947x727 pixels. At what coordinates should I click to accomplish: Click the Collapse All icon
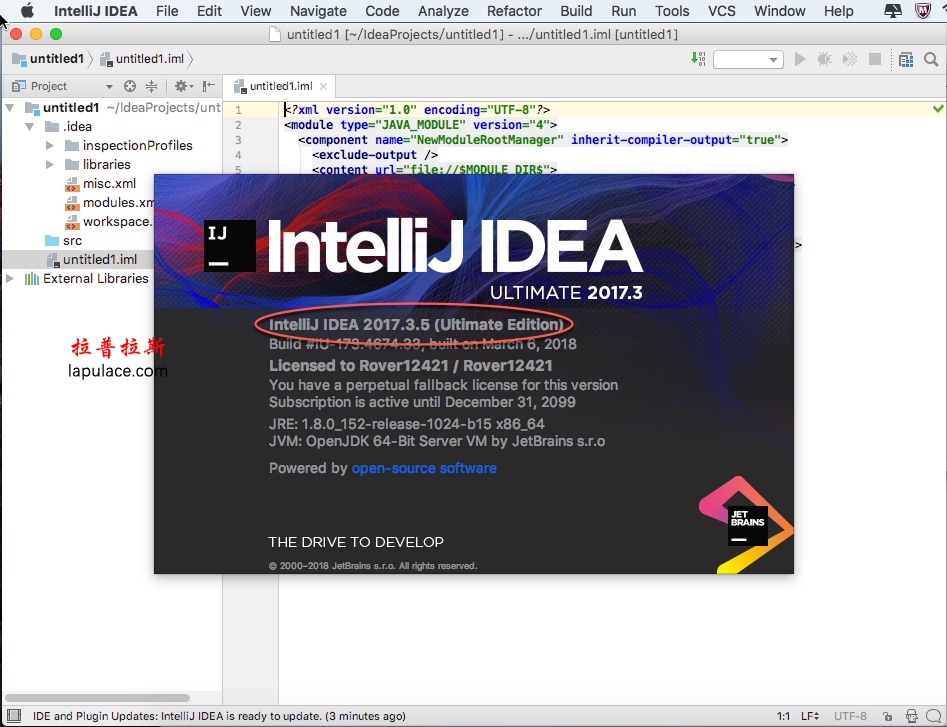[152, 86]
